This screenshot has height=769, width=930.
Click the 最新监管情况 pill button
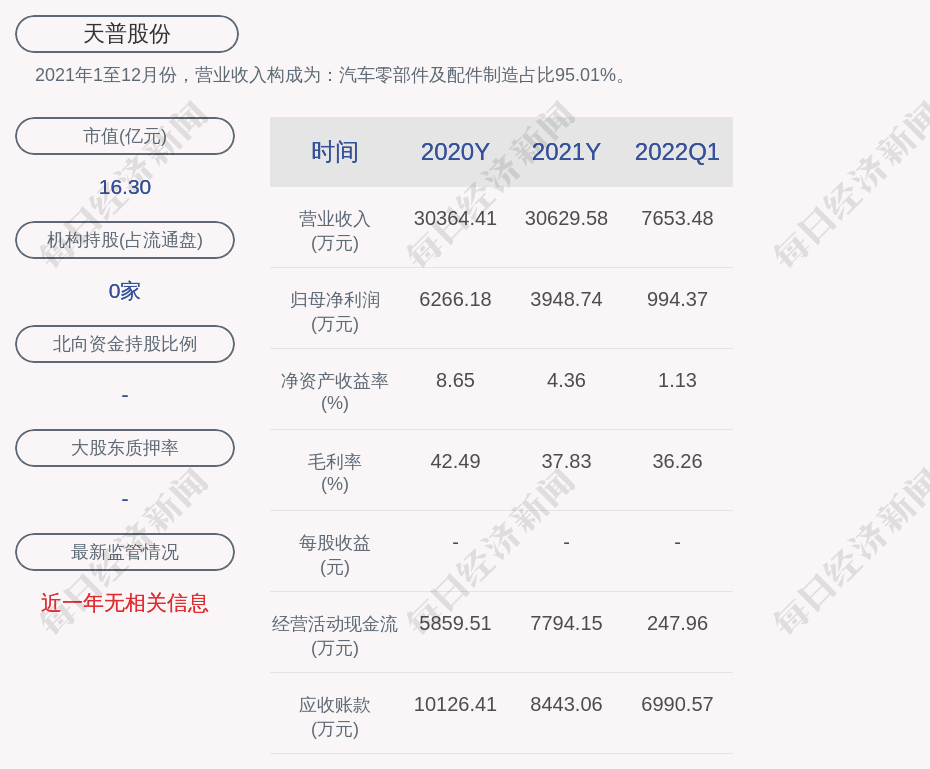(x=125, y=552)
